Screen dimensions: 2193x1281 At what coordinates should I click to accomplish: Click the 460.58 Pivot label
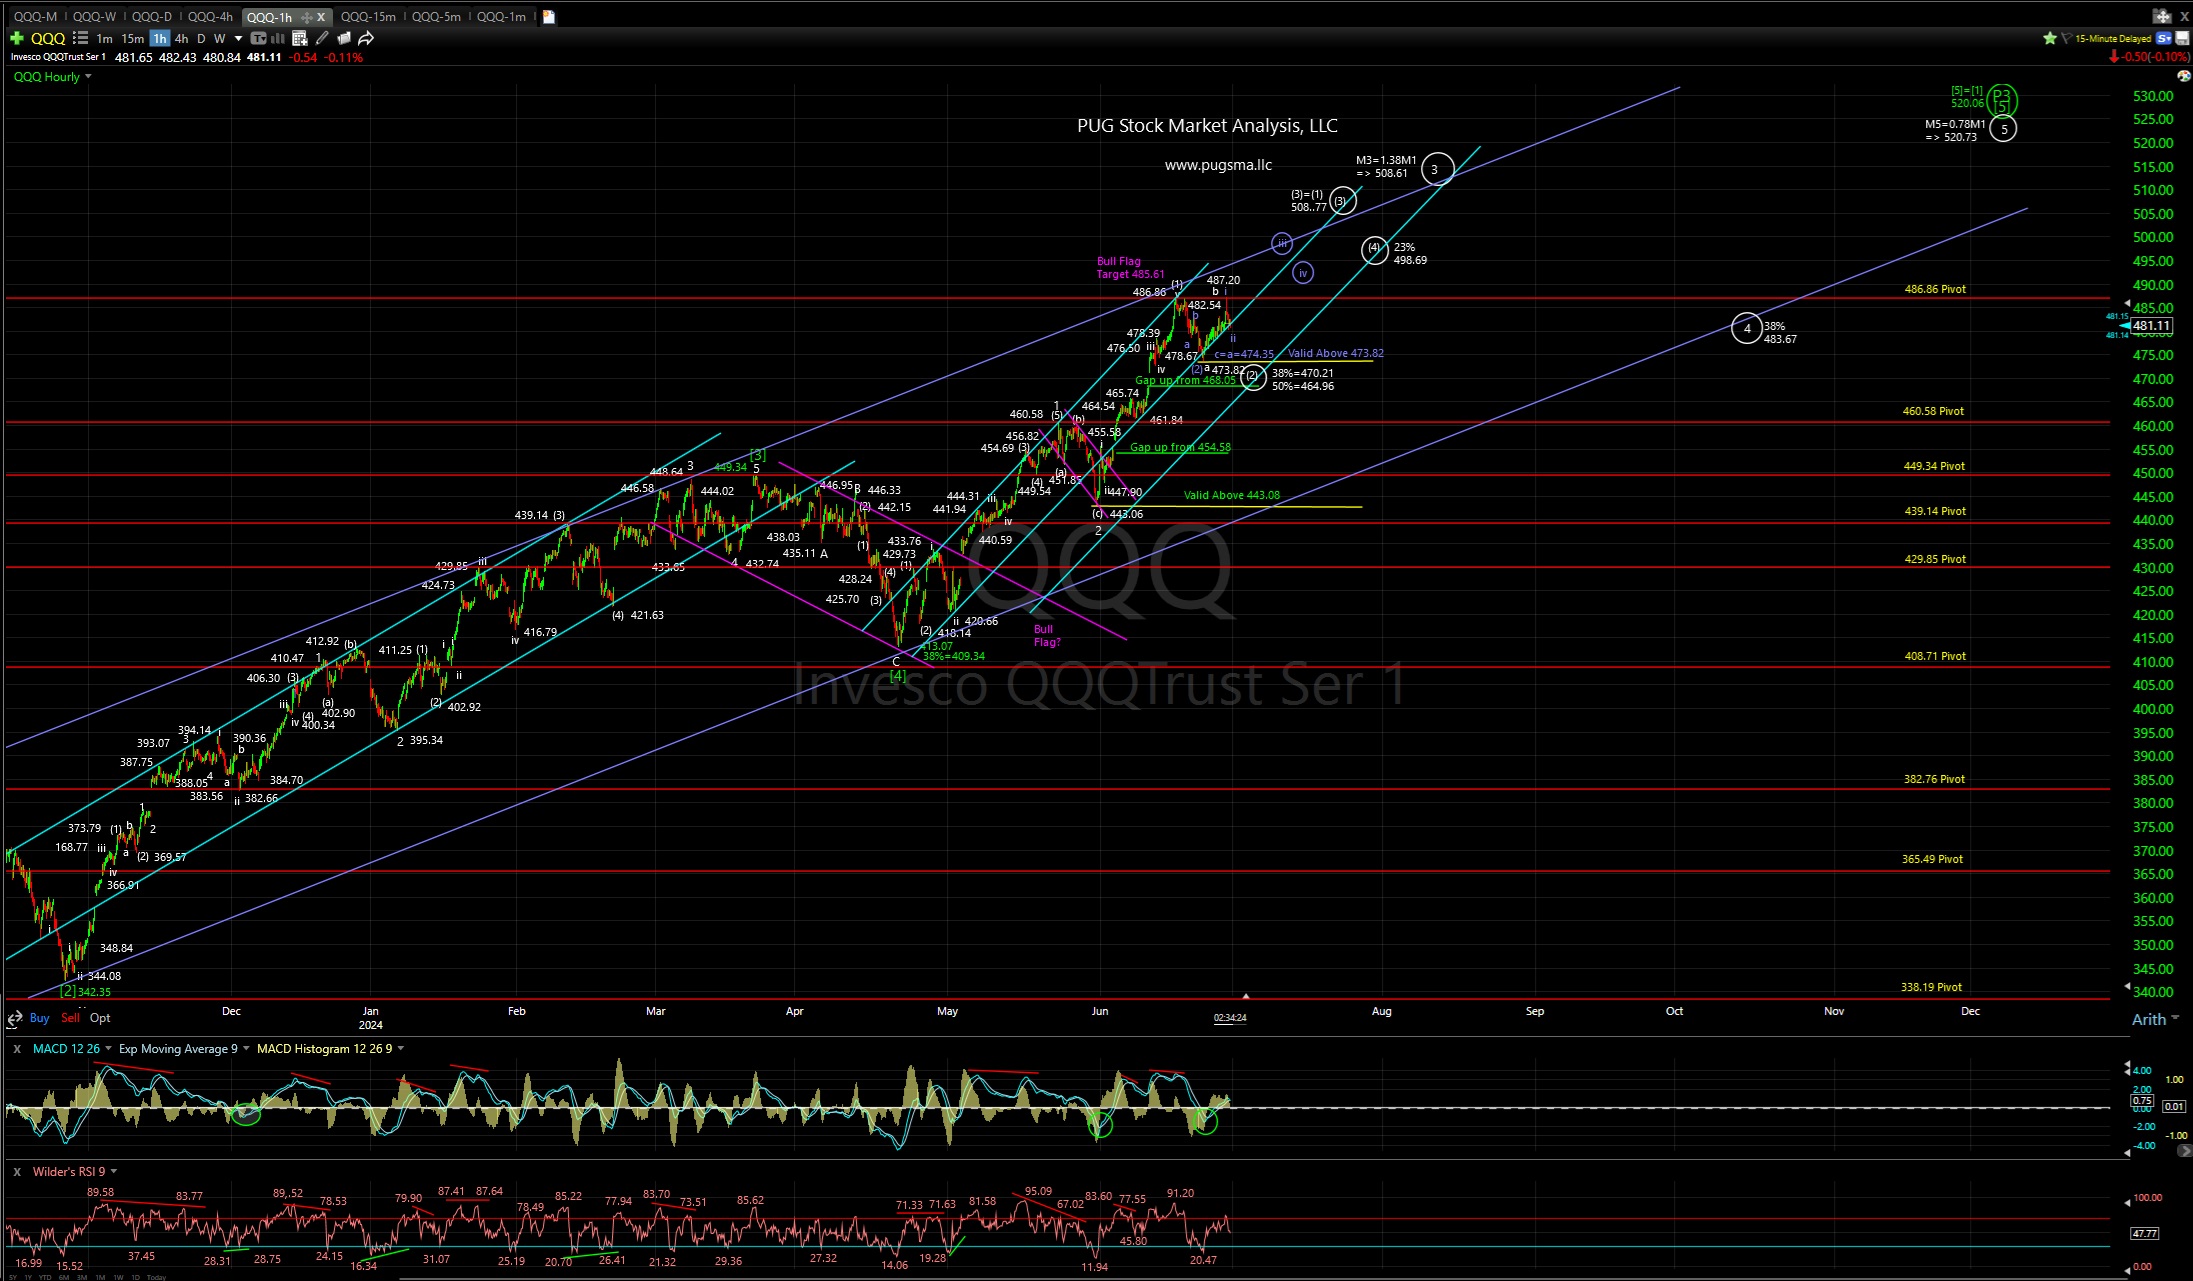[x=1933, y=411]
